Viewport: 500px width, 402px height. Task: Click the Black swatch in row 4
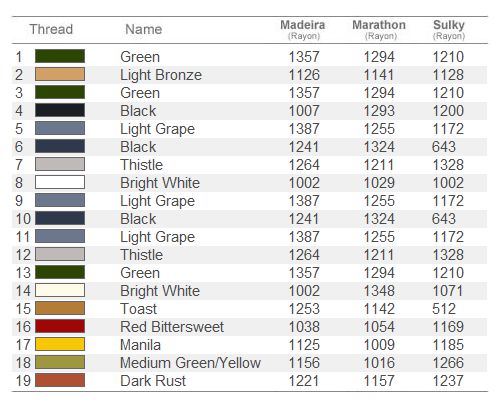60,110
